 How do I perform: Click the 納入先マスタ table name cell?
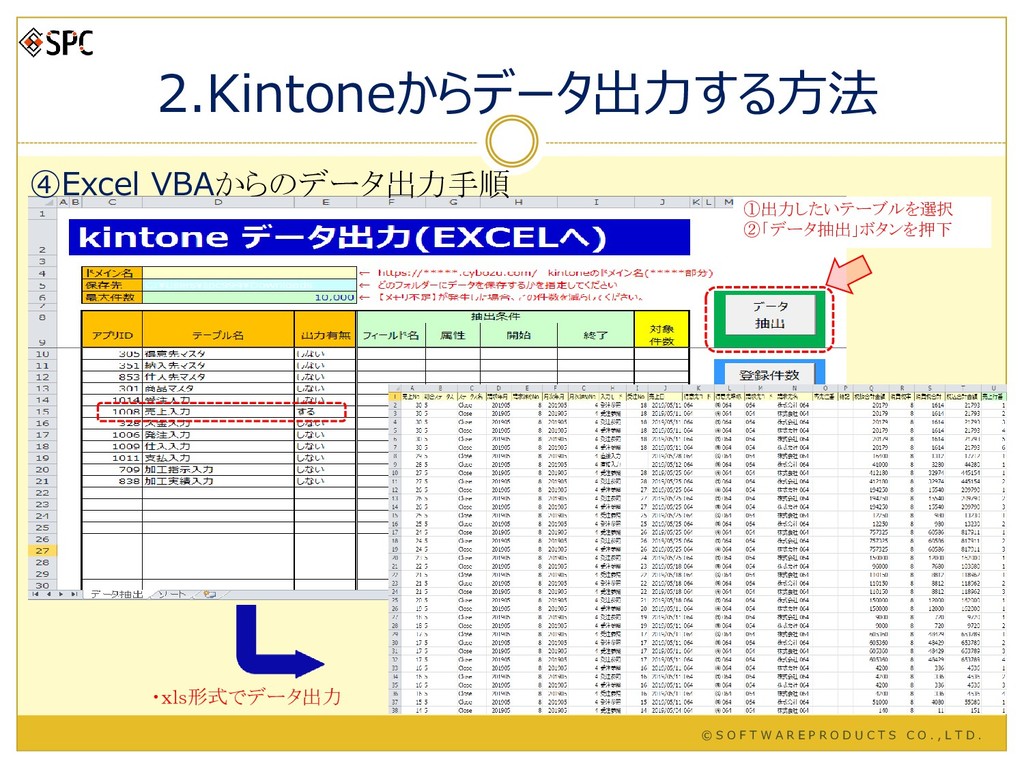click(x=218, y=365)
